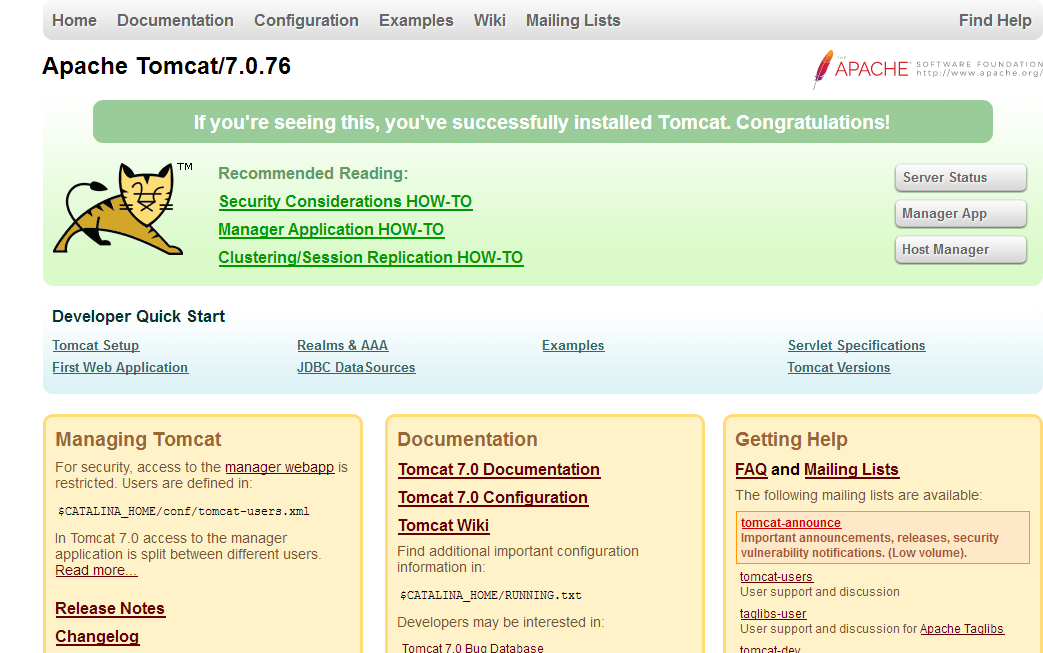Screen dimensions: 1043x653
Task: Open the Examples link under Developer Quick Start
Action: 573,346
